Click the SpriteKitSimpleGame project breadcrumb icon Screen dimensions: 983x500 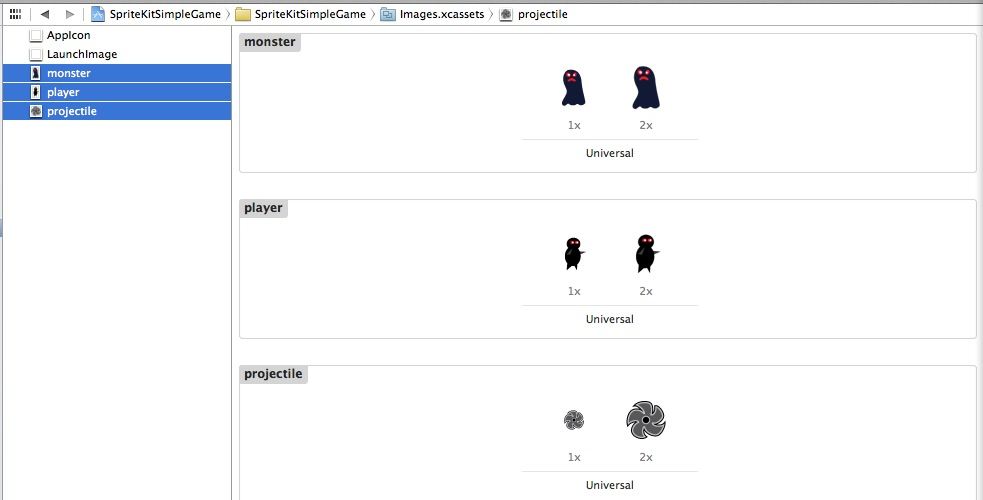pyautogui.click(x=98, y=14)
